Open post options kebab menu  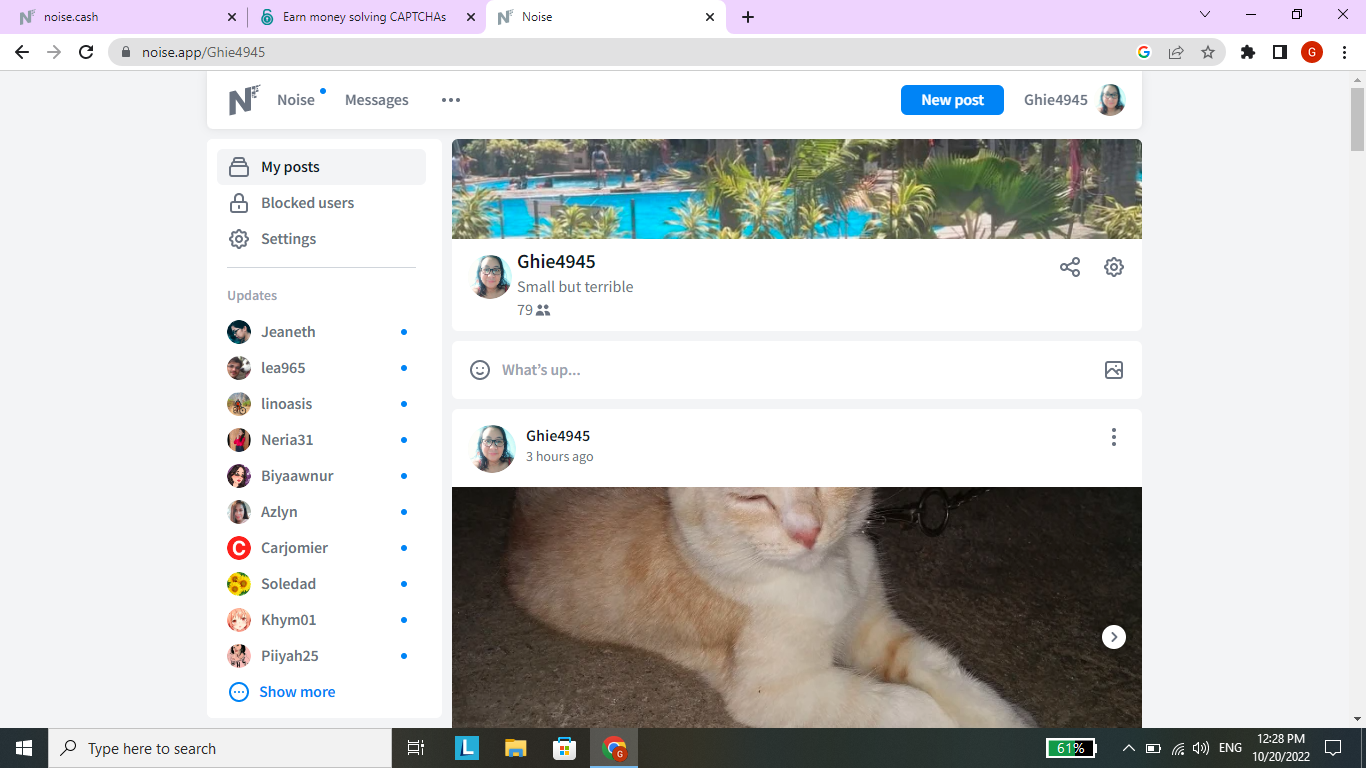click(x=1114, y=437)
